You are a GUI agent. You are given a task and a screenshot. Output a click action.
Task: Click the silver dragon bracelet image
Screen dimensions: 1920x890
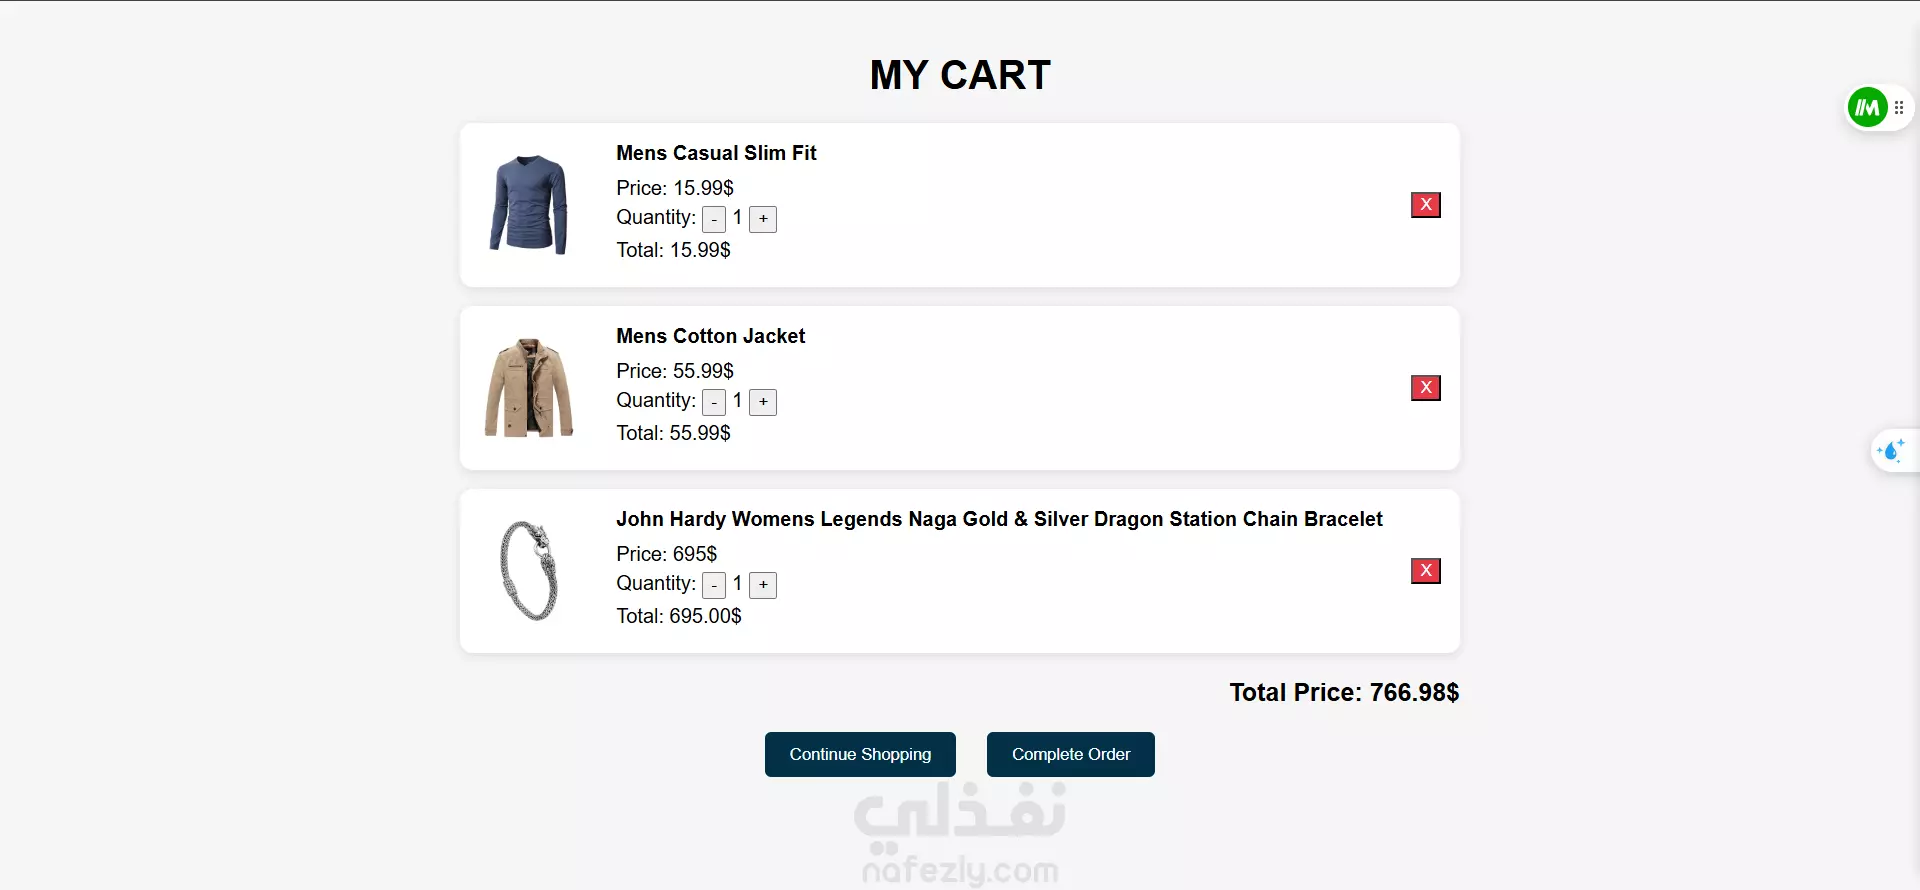(x=528, y=571)
